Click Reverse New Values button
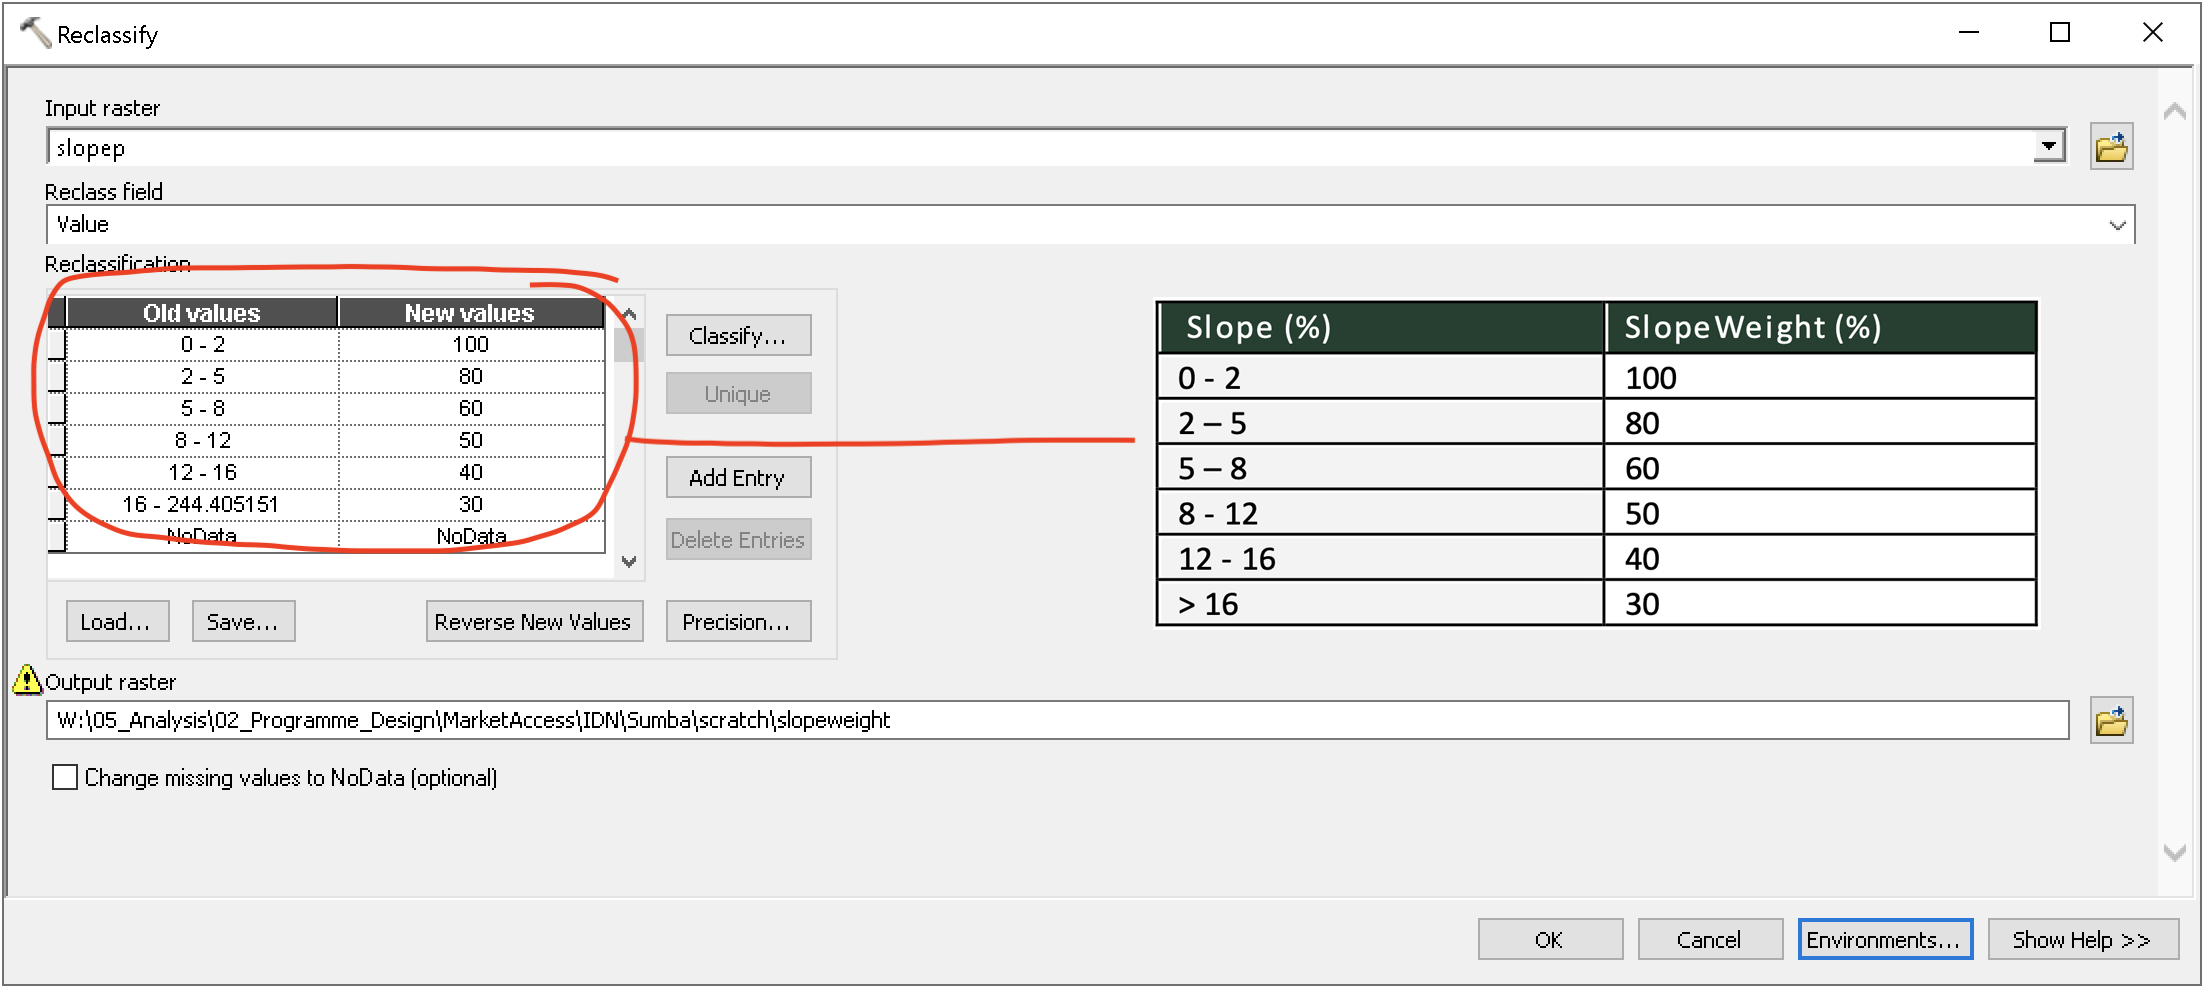 pos(533,622)
